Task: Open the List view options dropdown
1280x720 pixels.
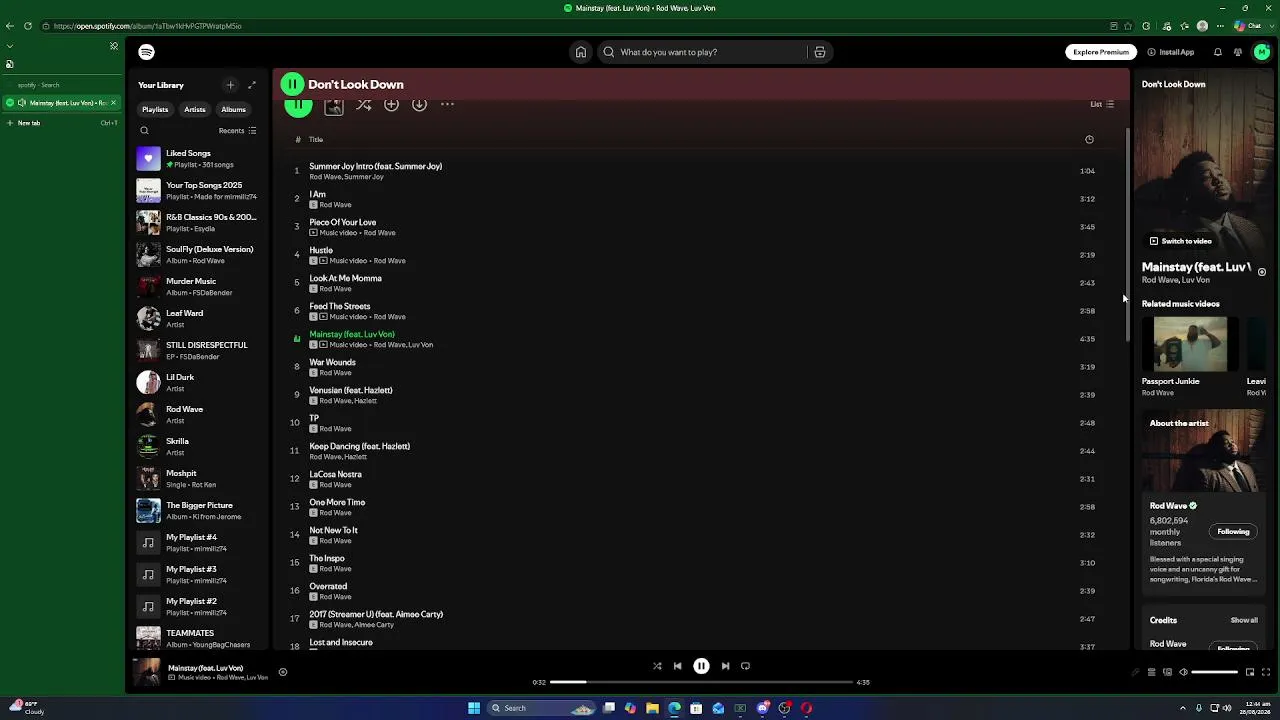Action: [1101, 104]
